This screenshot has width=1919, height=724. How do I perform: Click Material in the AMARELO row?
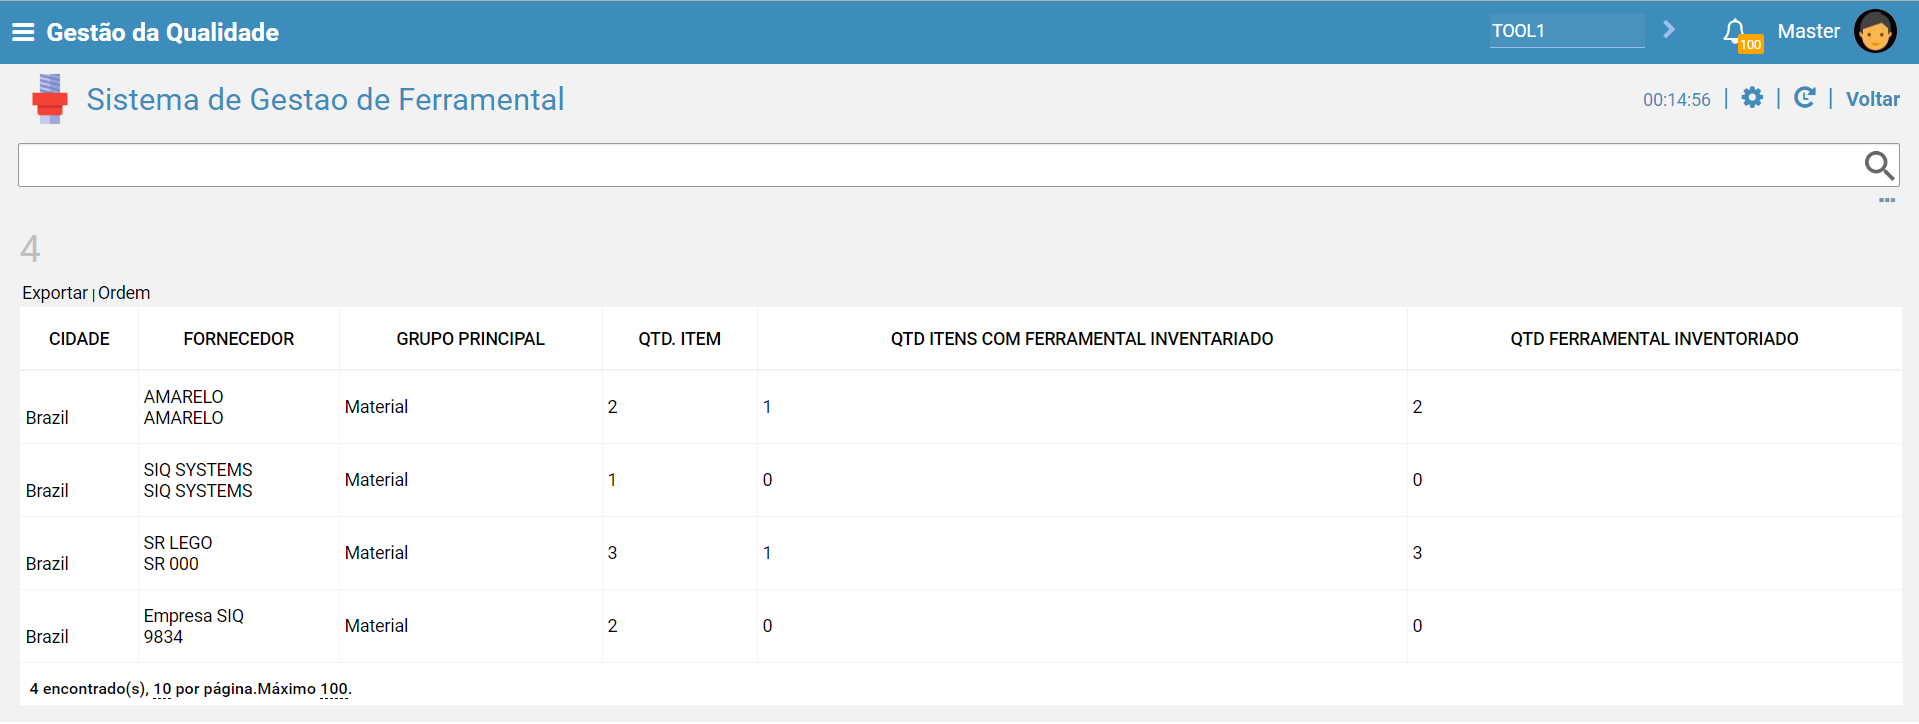click(376, 407)
